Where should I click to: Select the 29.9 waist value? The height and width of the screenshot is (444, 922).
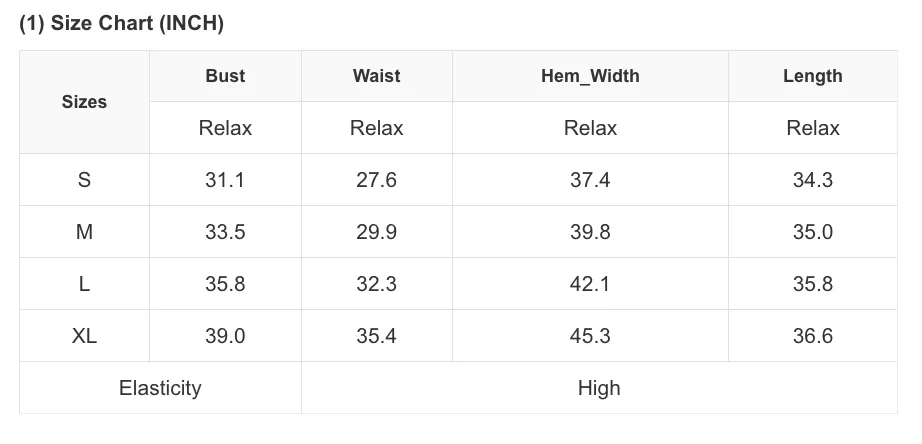coord(376,232)
